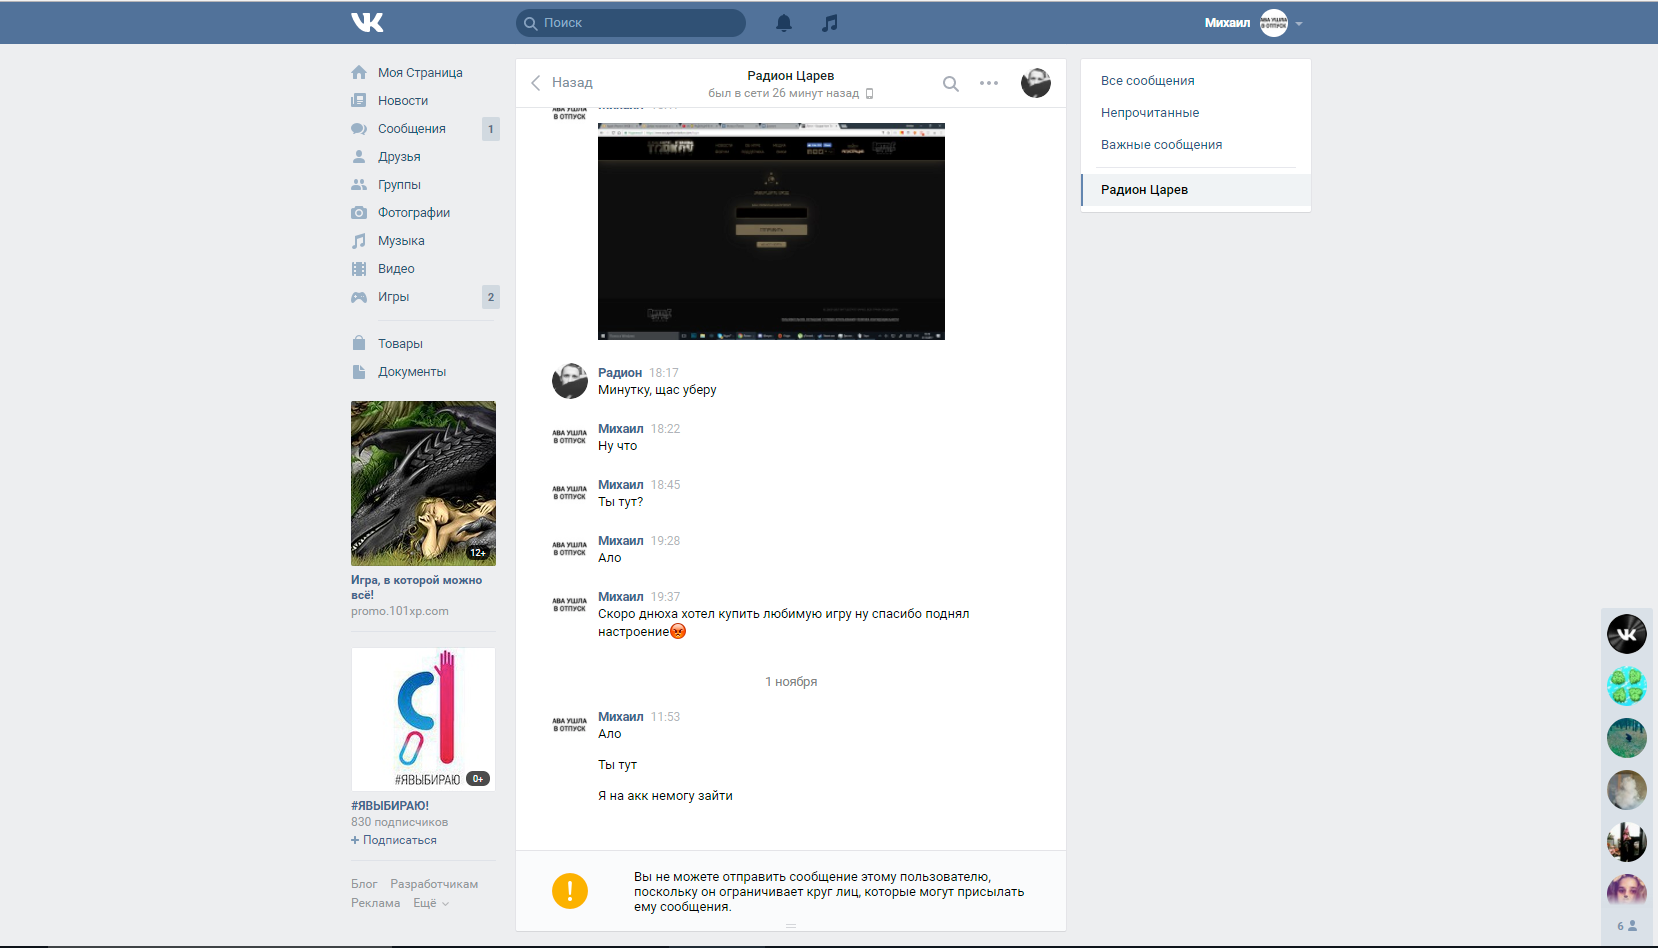Viewport: 1658px width, 948px height.
Task: Click the sender name Радион at 18:17
Action: pyautogui.click(x=620, y=372)
